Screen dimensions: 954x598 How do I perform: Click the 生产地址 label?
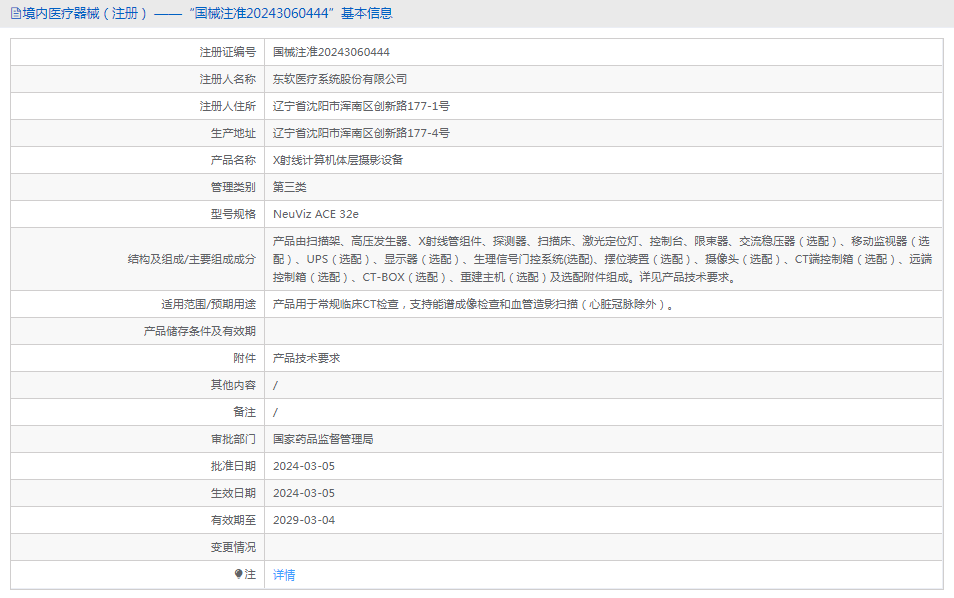click(x=233, y=133)
